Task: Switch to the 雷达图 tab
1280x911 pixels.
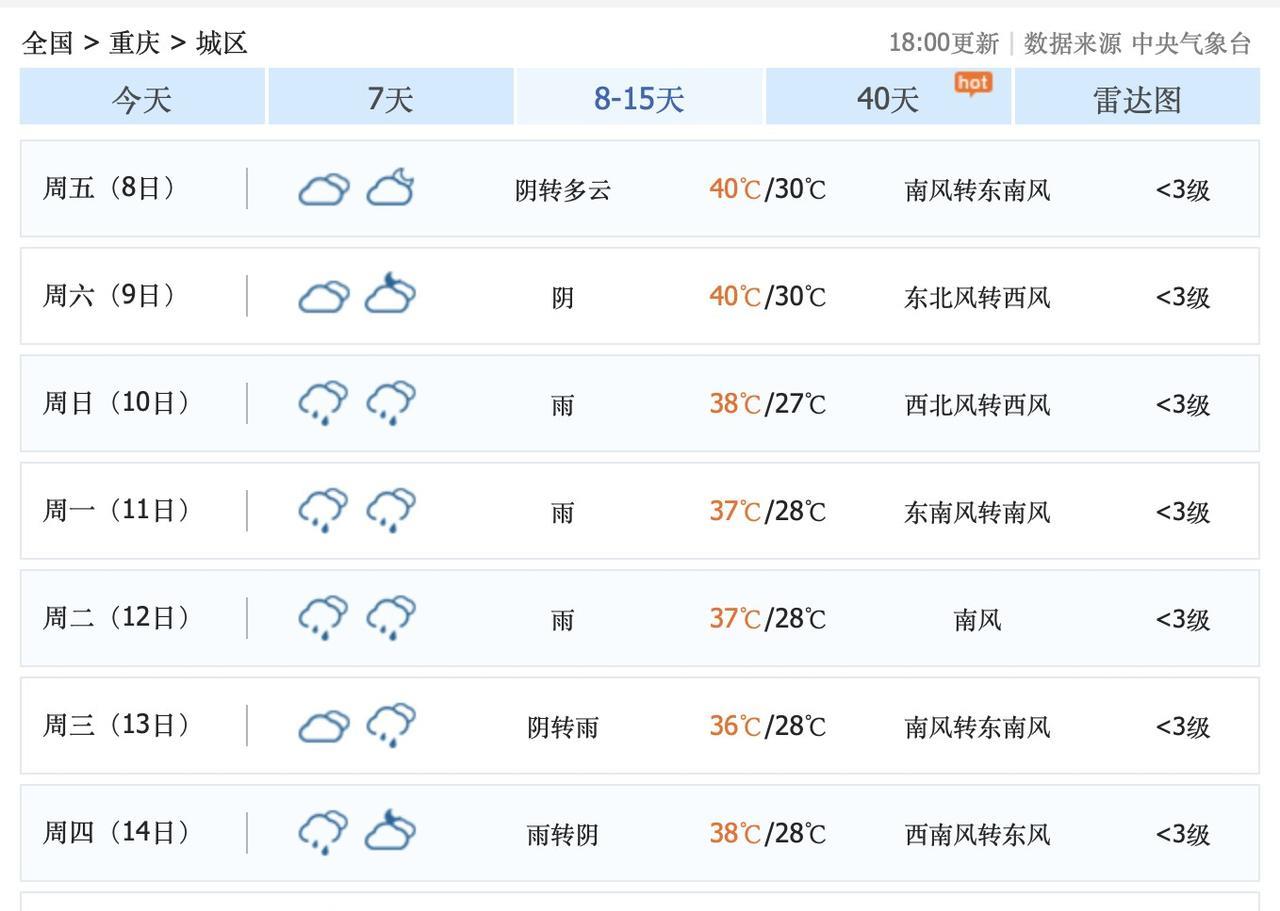Action: (x=1137, y=98)
